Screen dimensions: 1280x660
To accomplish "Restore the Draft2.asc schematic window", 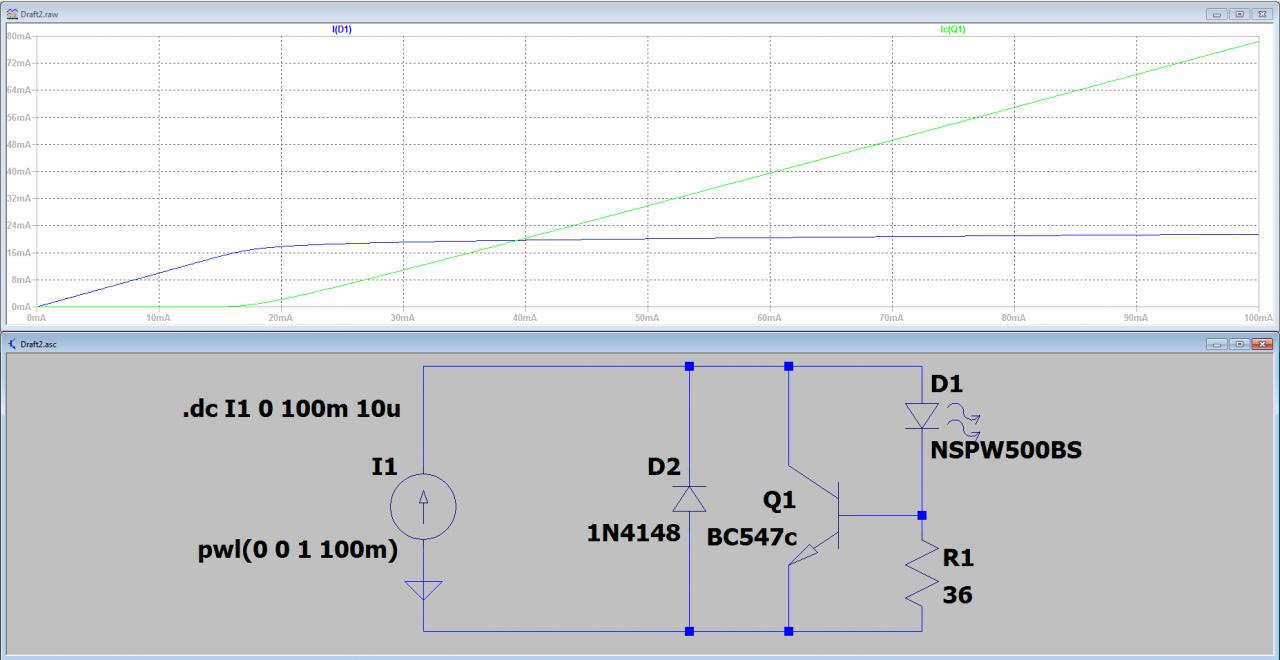I will pyautogui.click(x=1239, y=343).
